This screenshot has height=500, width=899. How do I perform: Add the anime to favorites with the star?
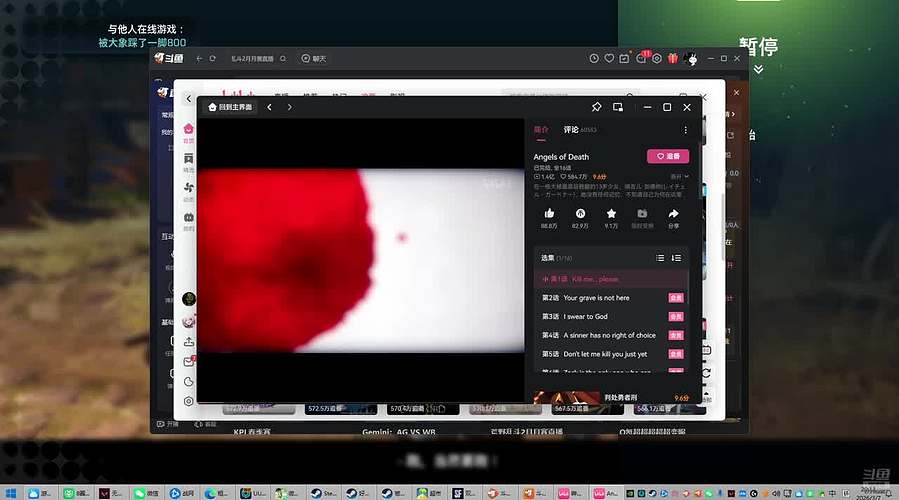coord(611,214)
